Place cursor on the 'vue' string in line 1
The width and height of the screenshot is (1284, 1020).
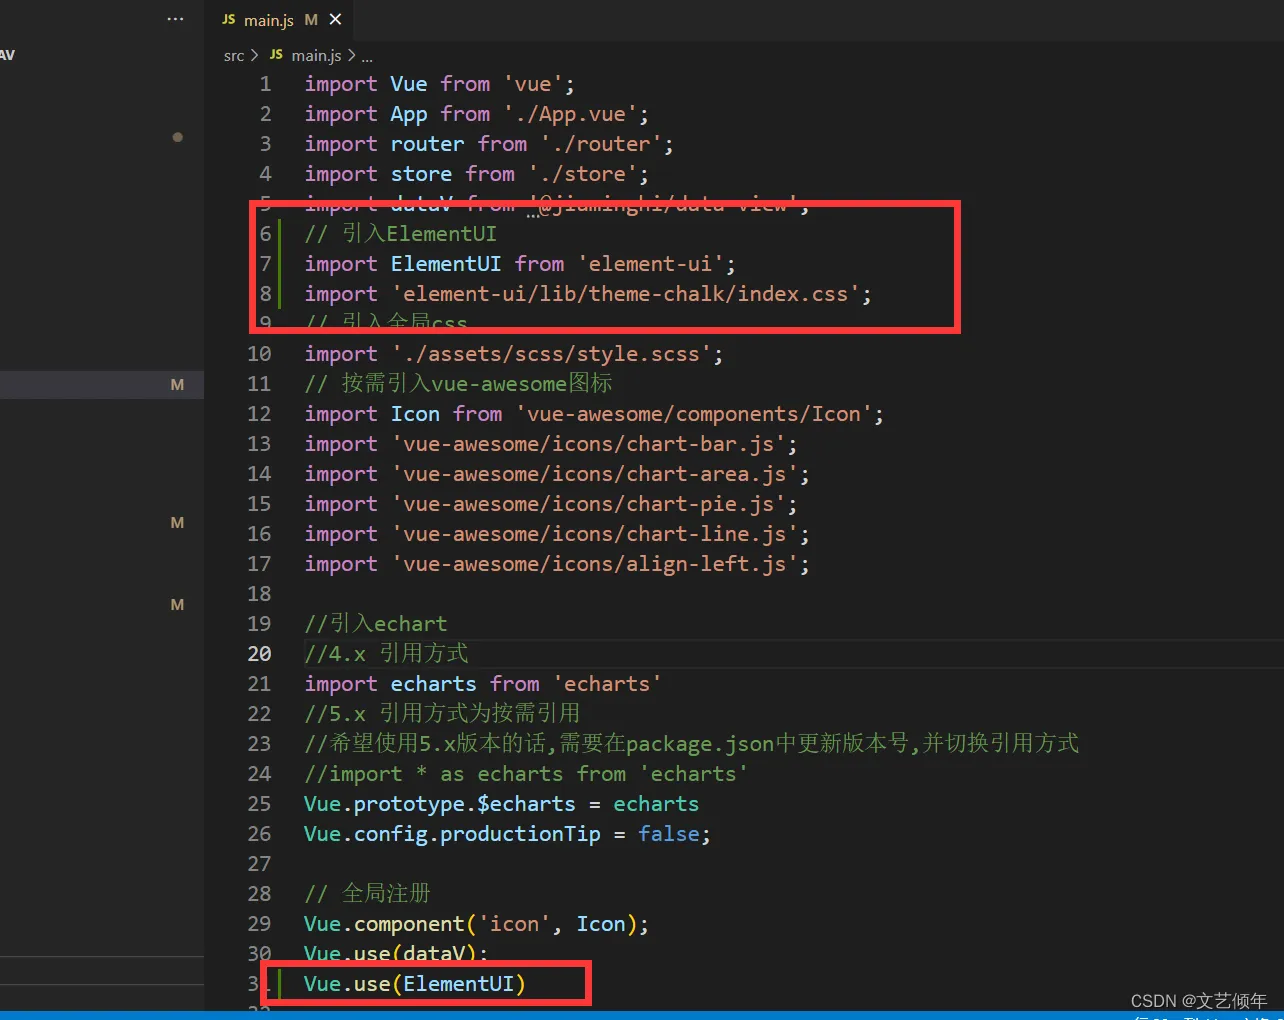(x=533, y=84)
